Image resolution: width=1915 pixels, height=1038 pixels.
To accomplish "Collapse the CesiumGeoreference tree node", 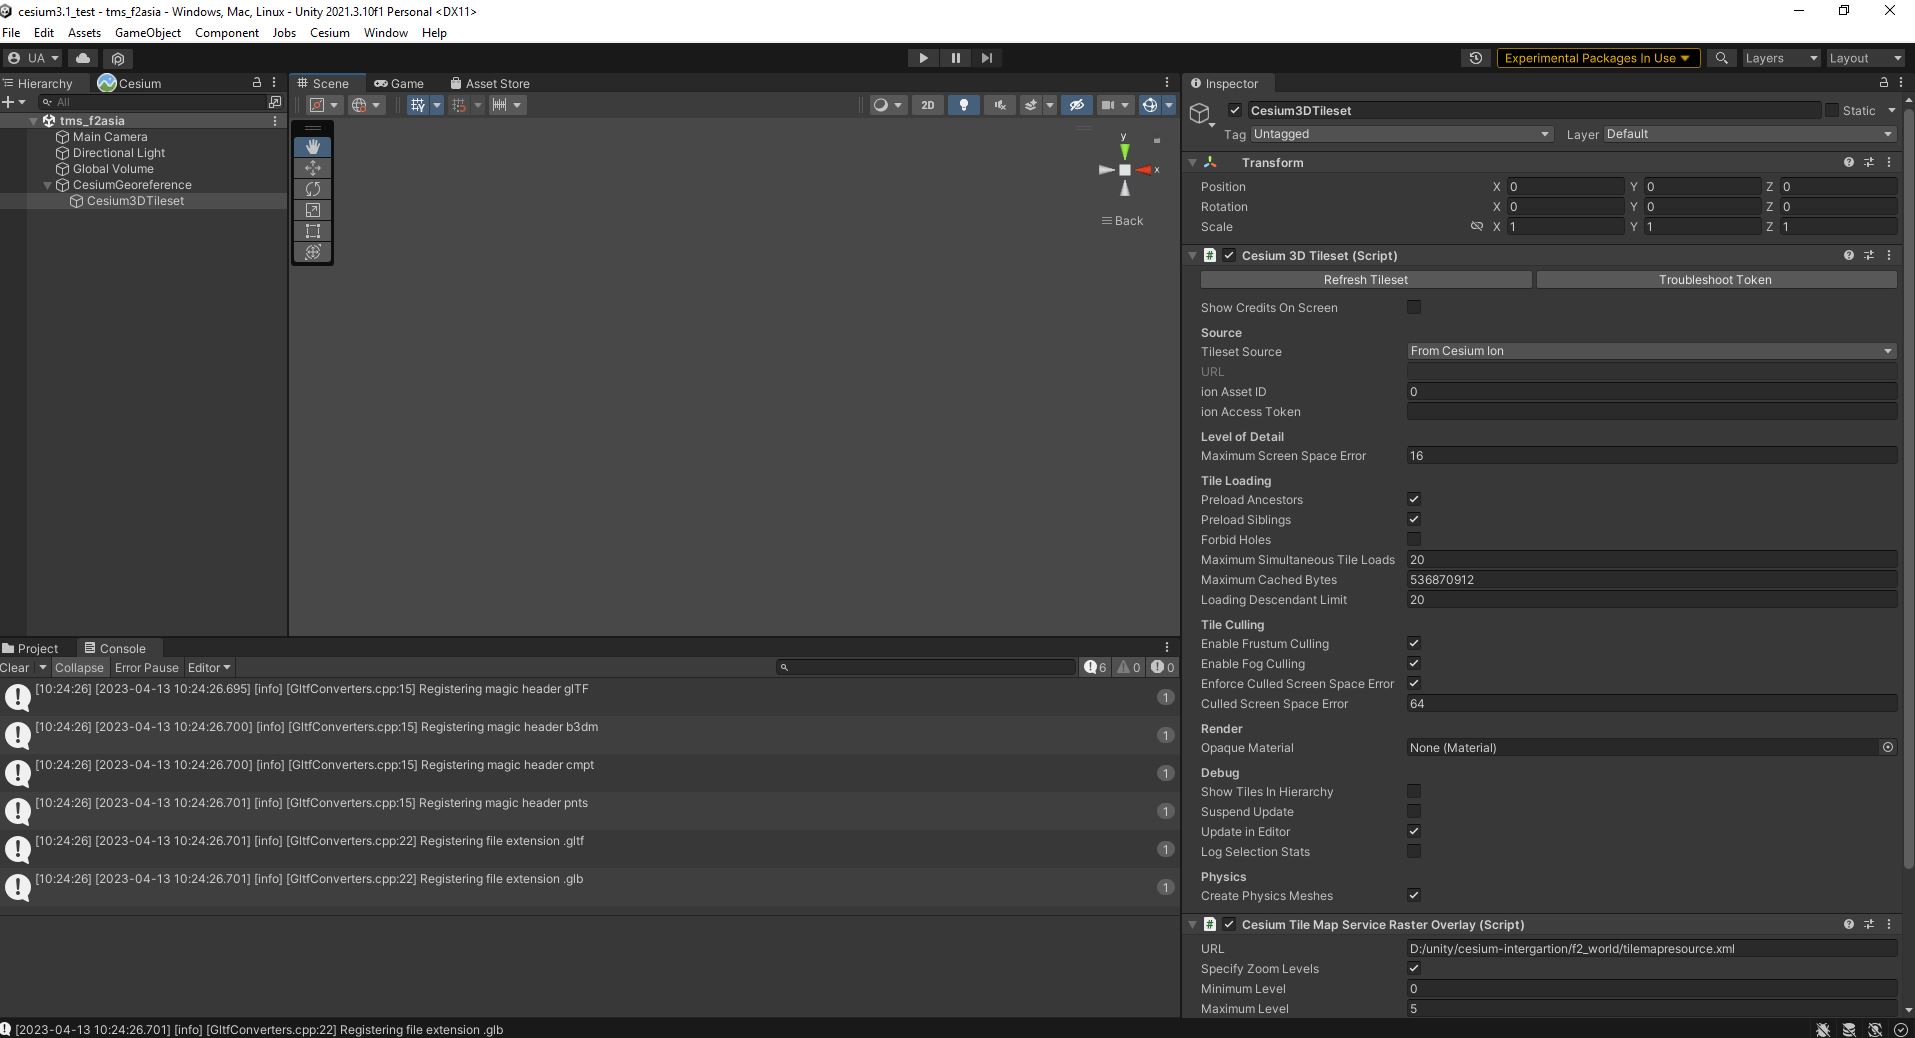I will coord(47,185).
